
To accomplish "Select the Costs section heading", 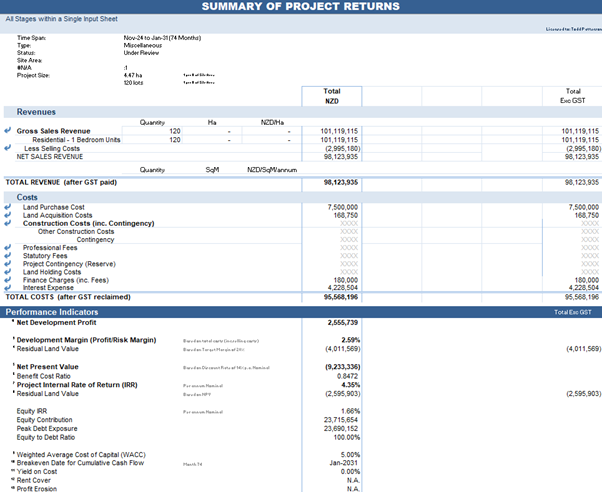I will 27,197.
